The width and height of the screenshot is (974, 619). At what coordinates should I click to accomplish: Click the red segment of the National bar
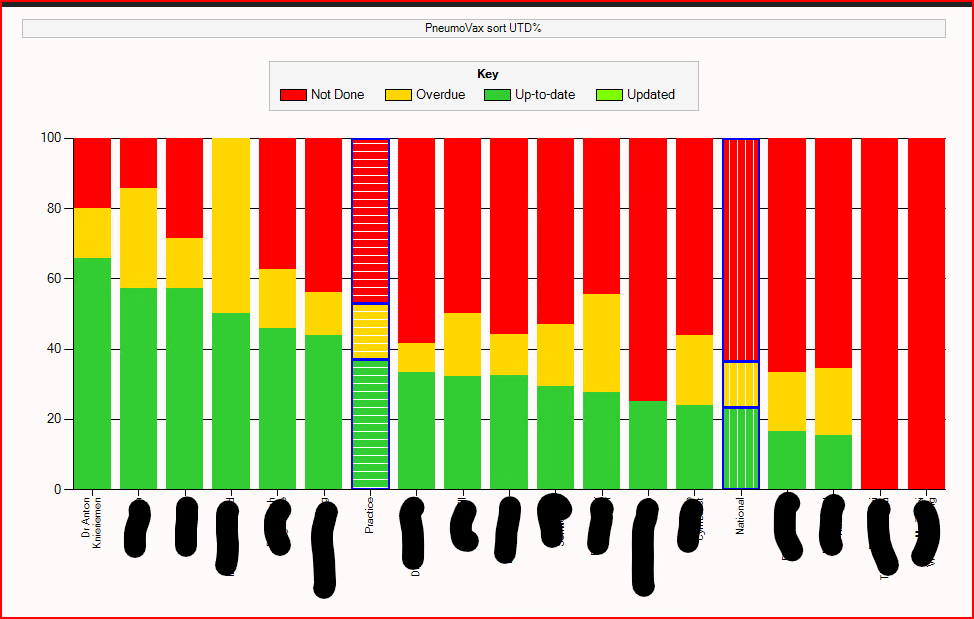point(740,249)
